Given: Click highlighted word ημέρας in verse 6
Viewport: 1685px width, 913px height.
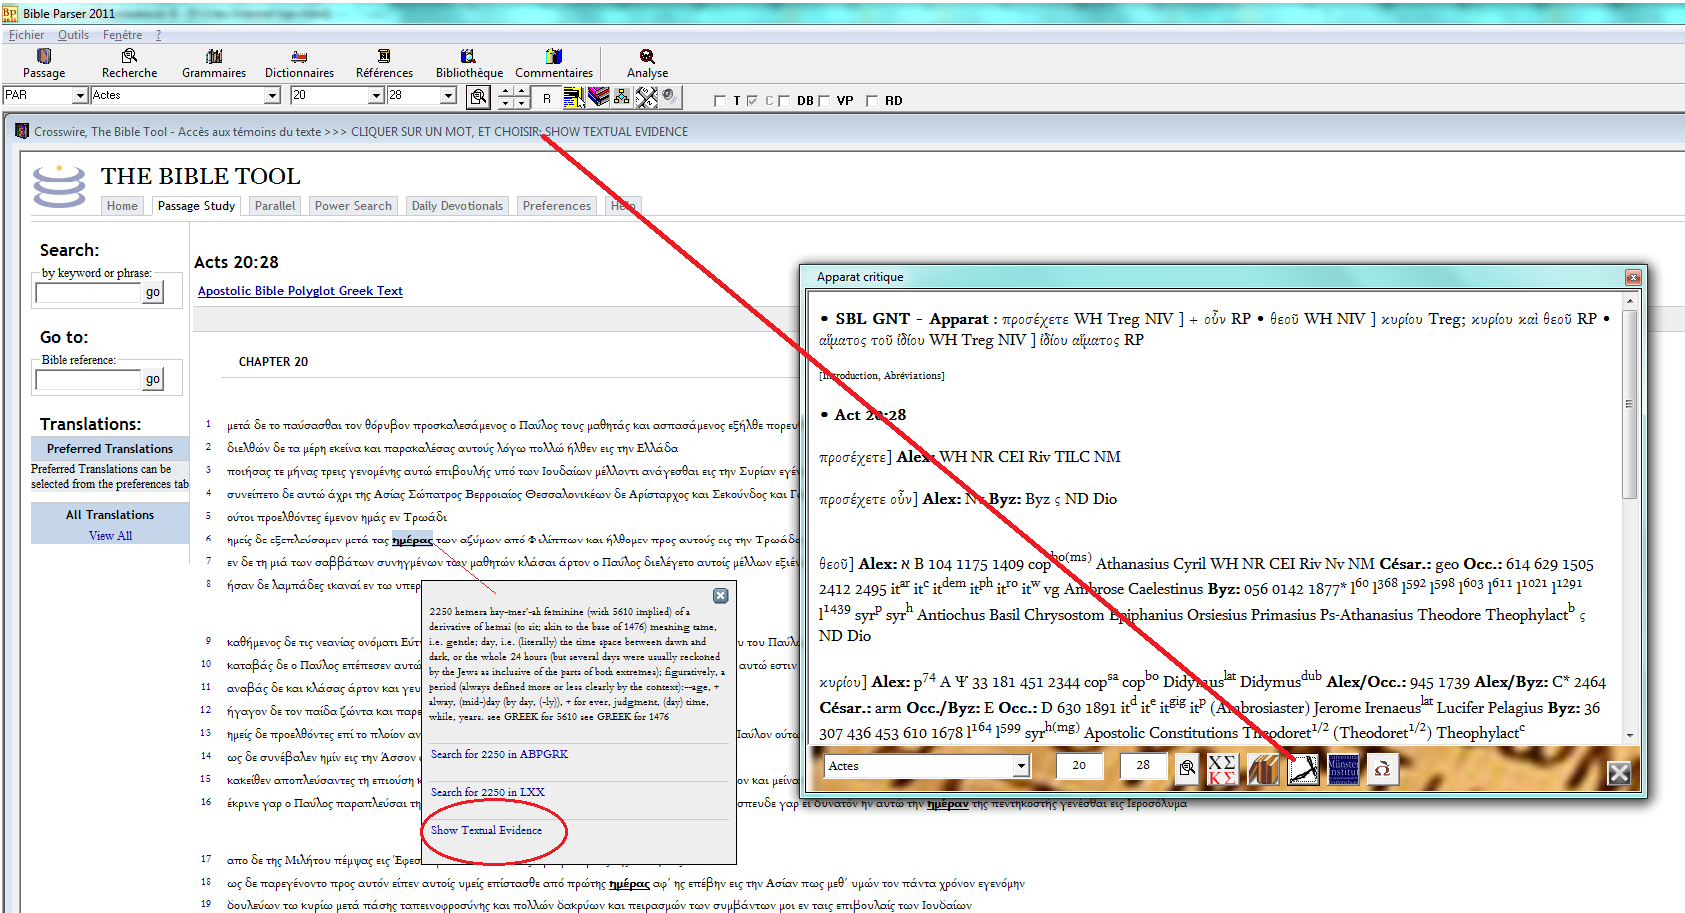Looking at the screenshot, I should pos(412,540).
